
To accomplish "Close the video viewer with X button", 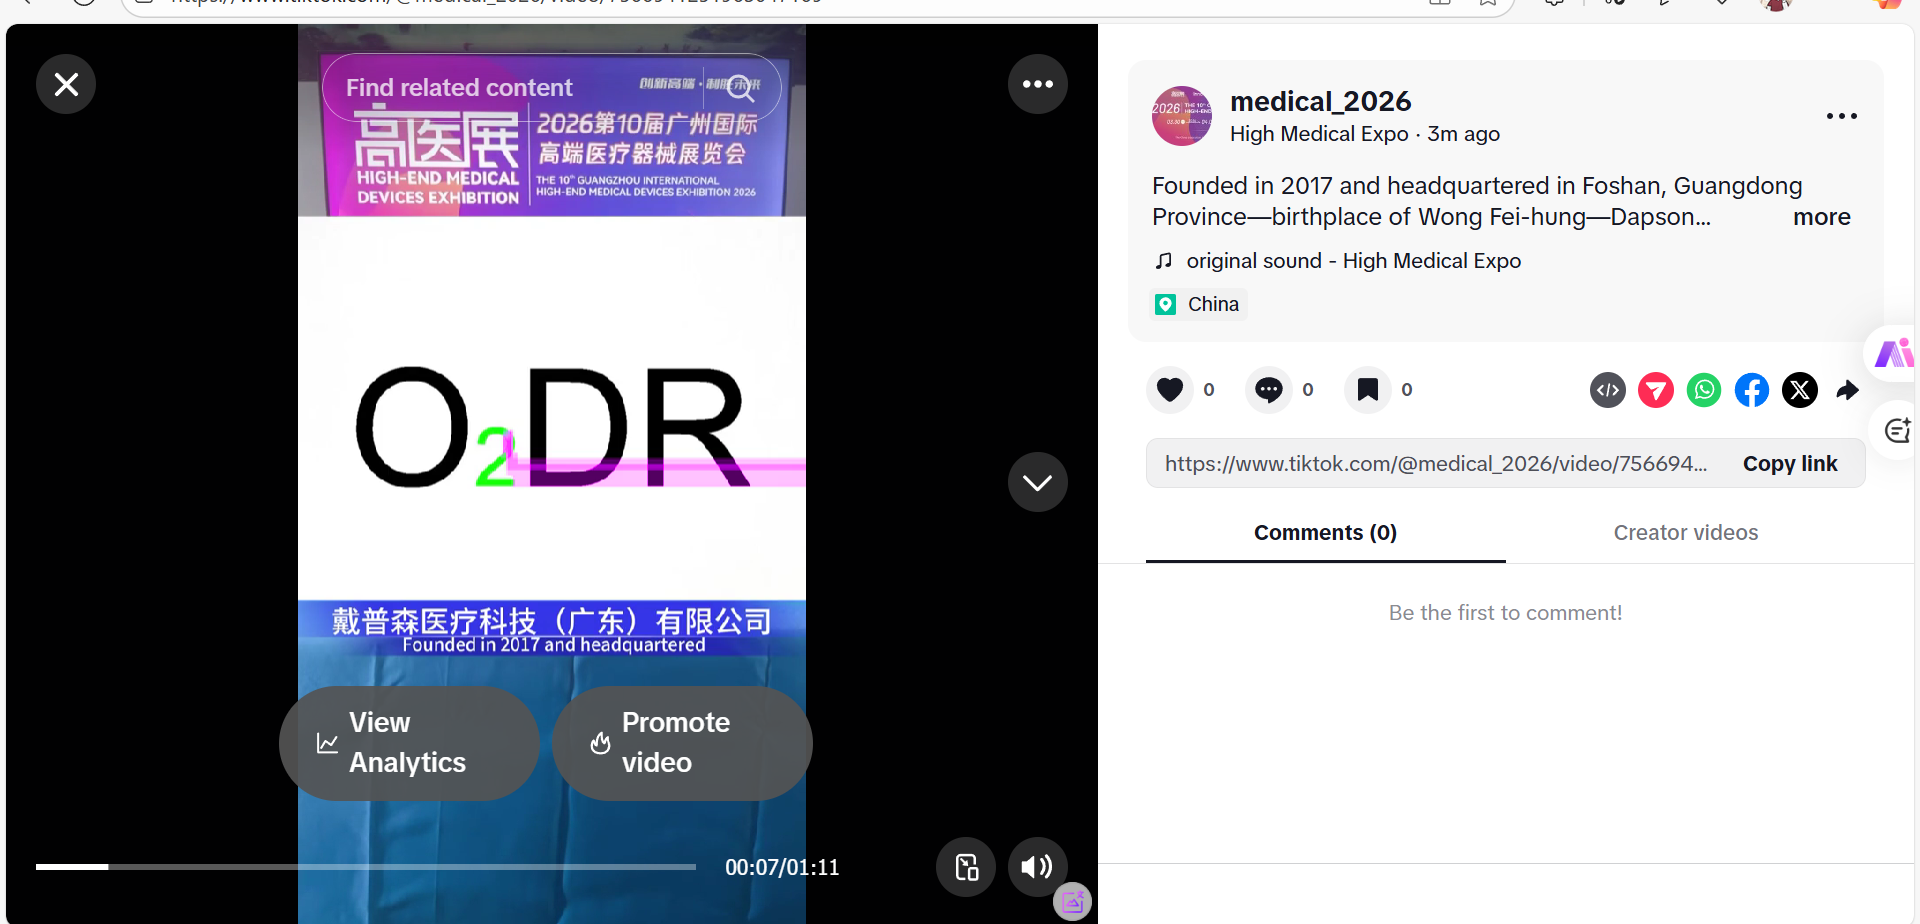I will click(66, 84).
